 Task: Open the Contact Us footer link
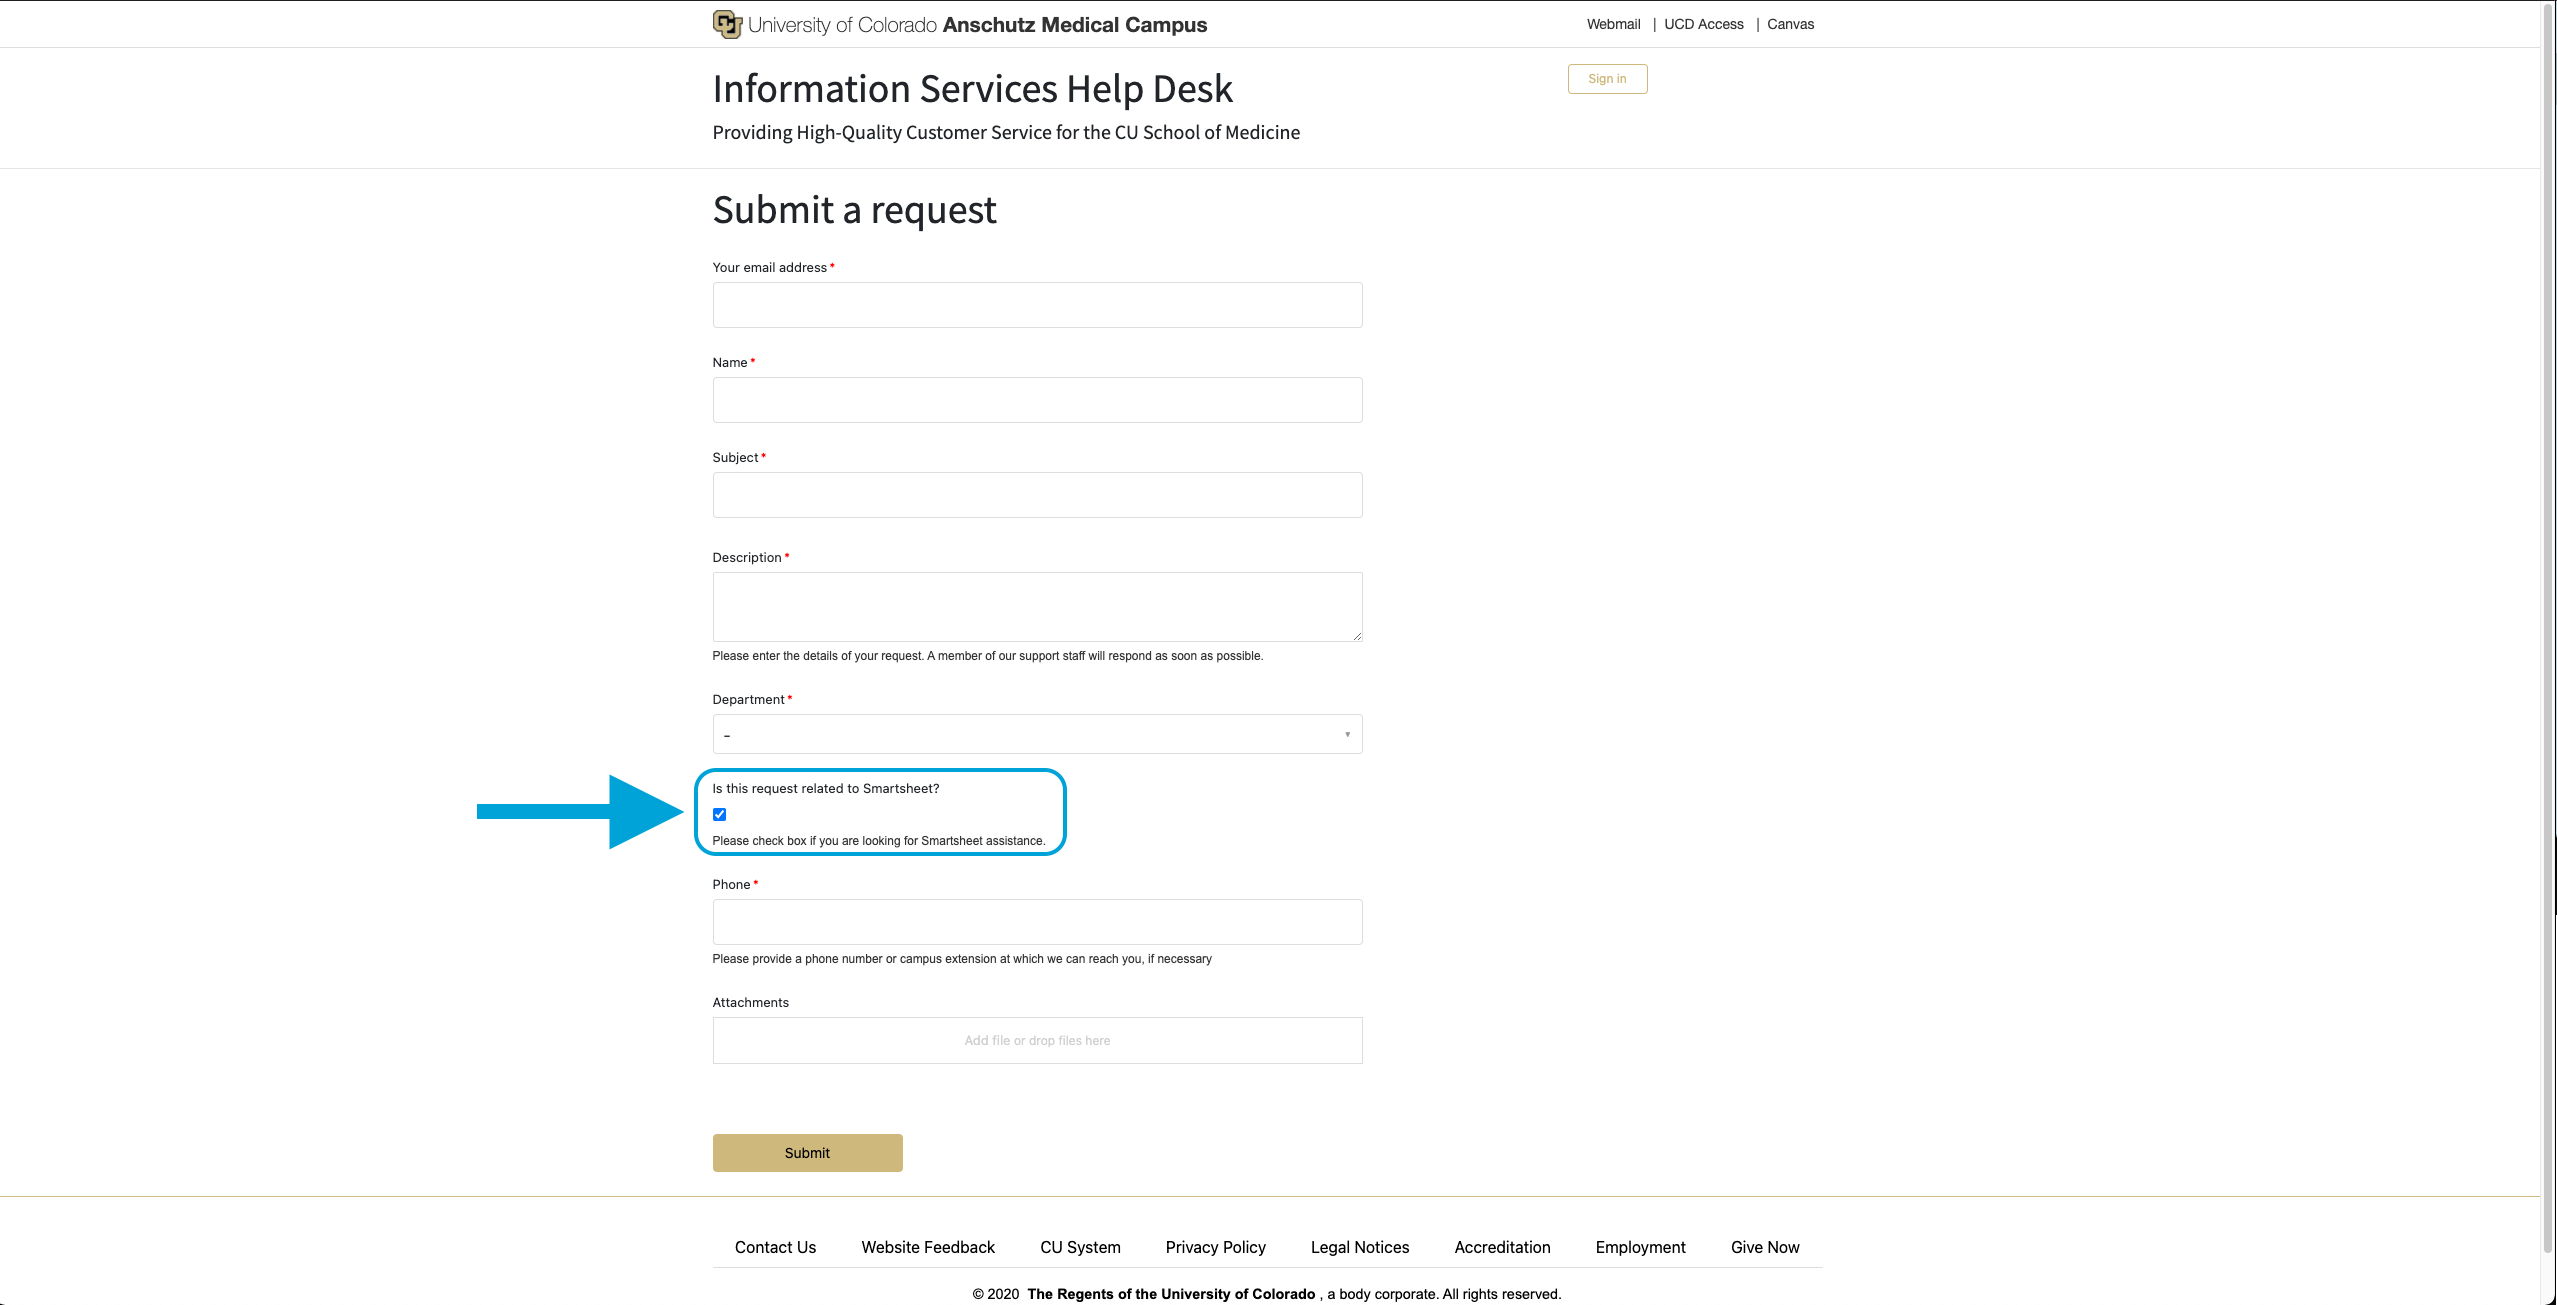775,1247
